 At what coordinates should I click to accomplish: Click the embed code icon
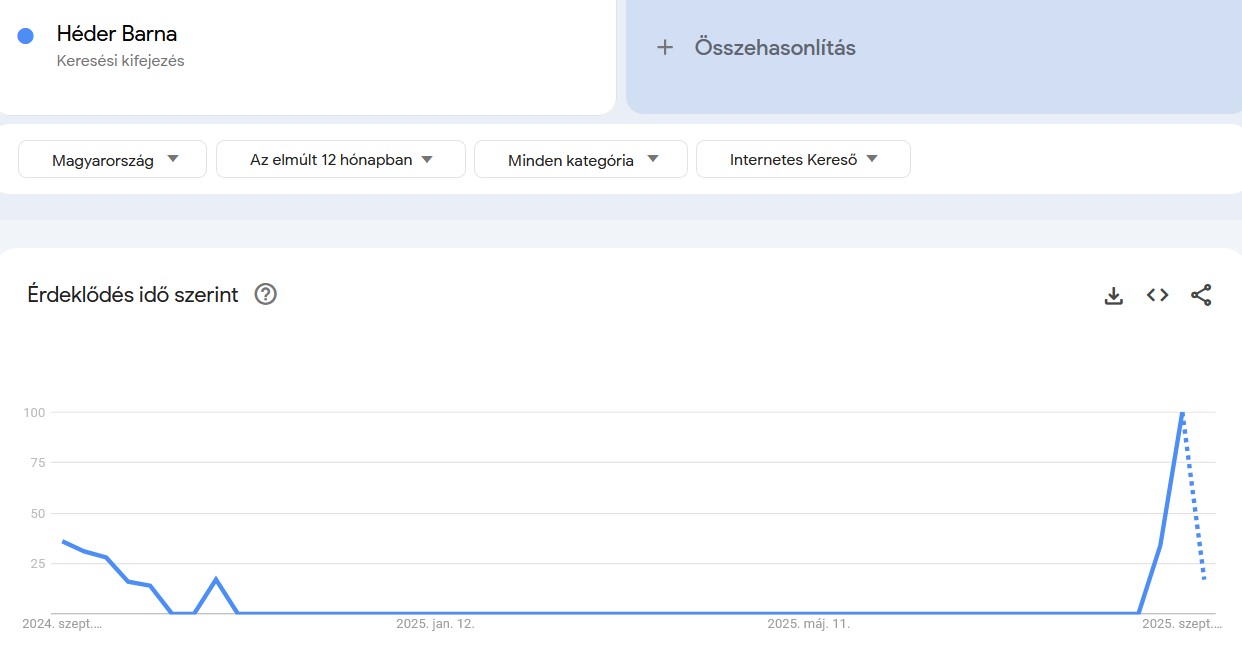click(1156, 295)
